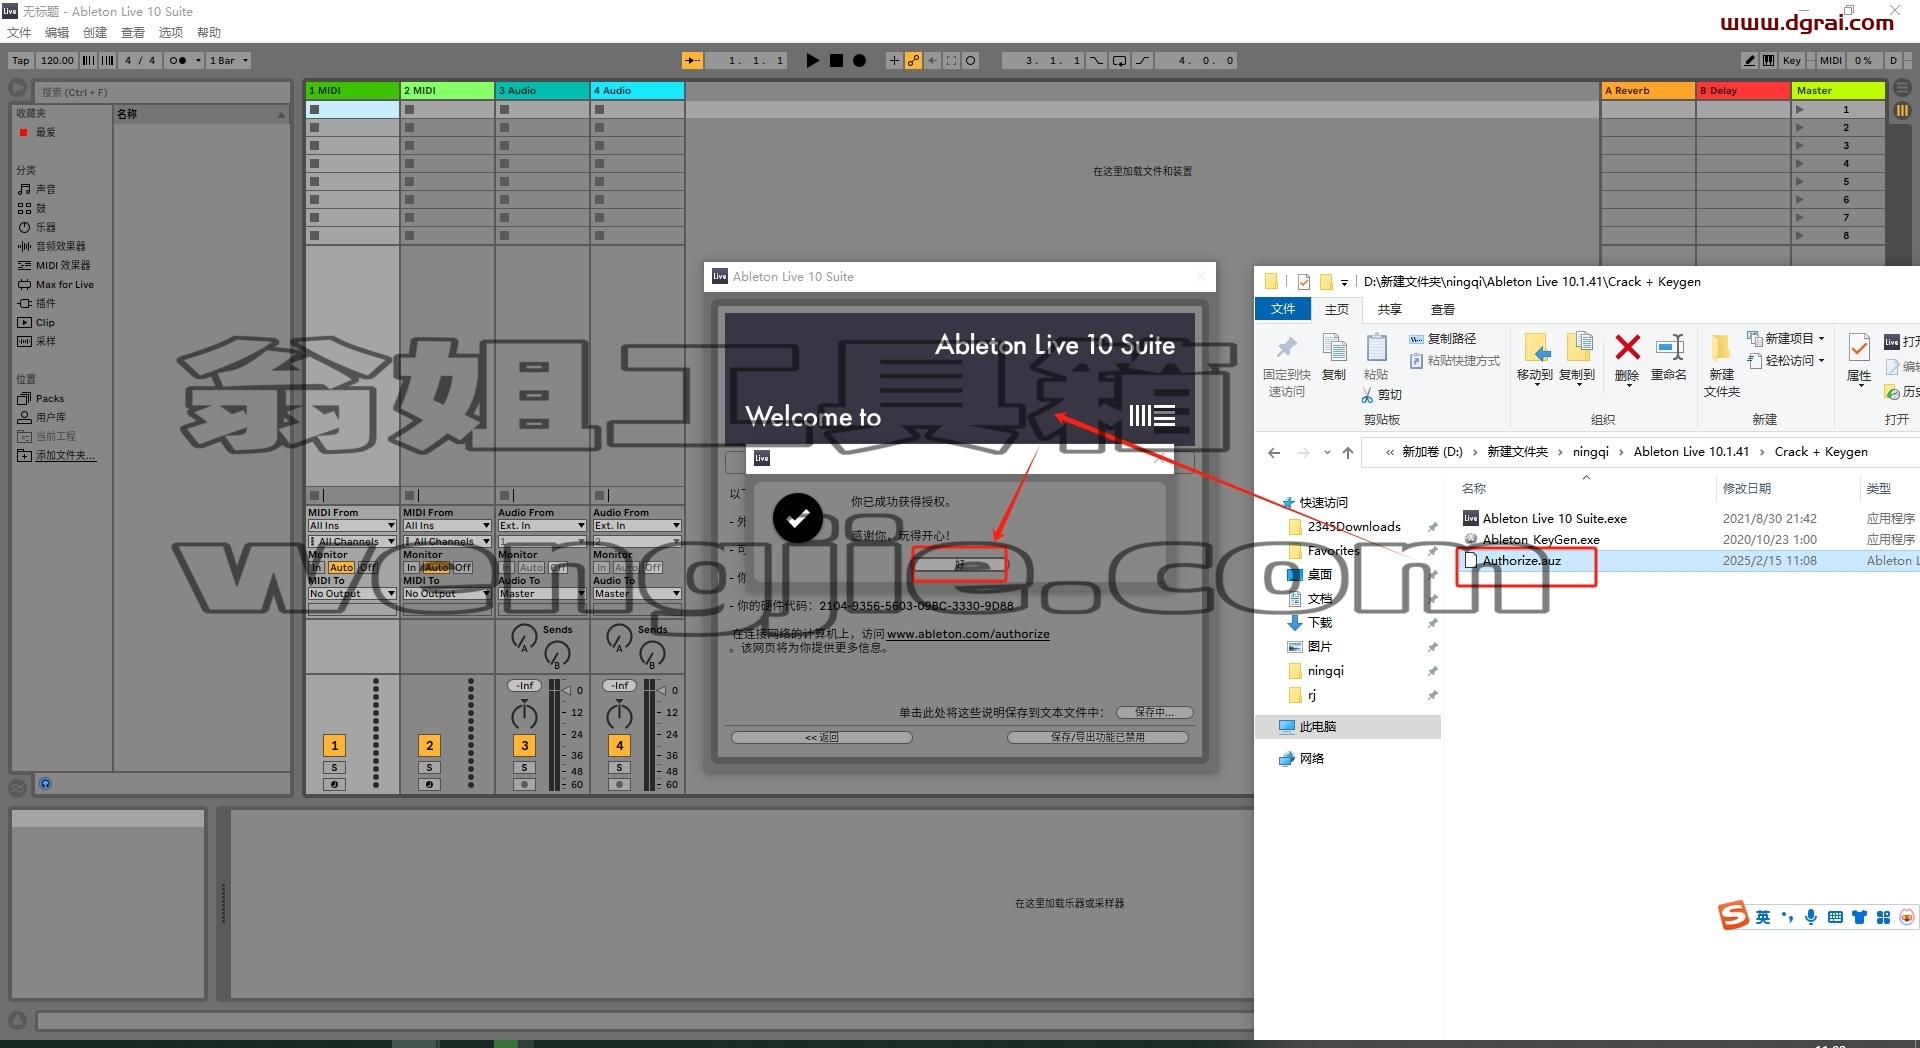Image resolution: width=1920 pixels, height=1048 pixels.
Task: Open MIDI To No Output dropdown on track 2
Action: click(x=447, y=594)
